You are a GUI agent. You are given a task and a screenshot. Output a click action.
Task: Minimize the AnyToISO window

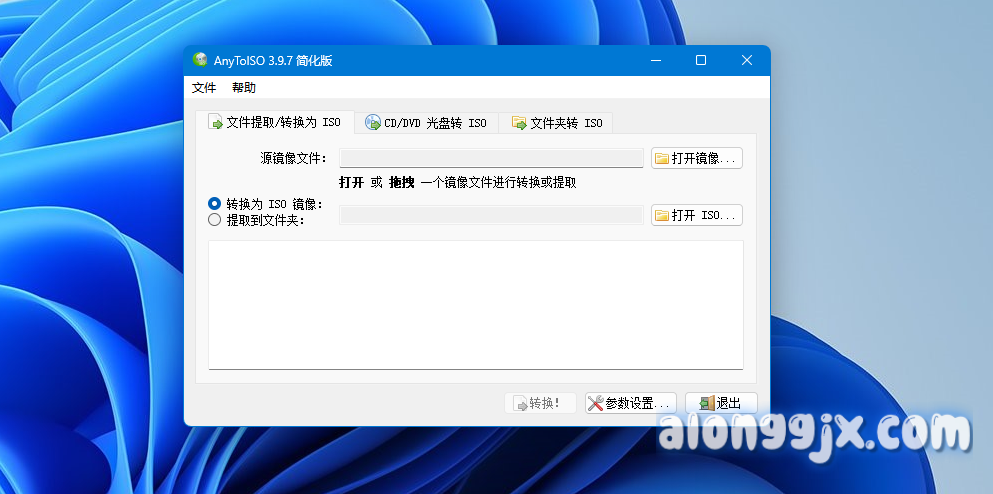pyautogui.click(x=655, y=61)
